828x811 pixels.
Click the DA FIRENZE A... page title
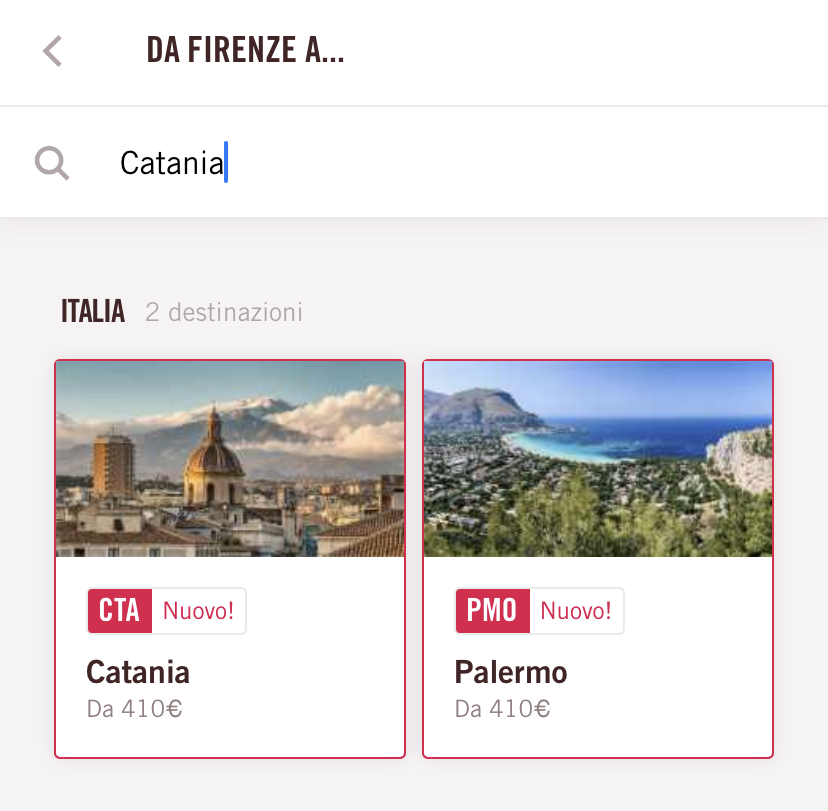(x=245, y=50)
